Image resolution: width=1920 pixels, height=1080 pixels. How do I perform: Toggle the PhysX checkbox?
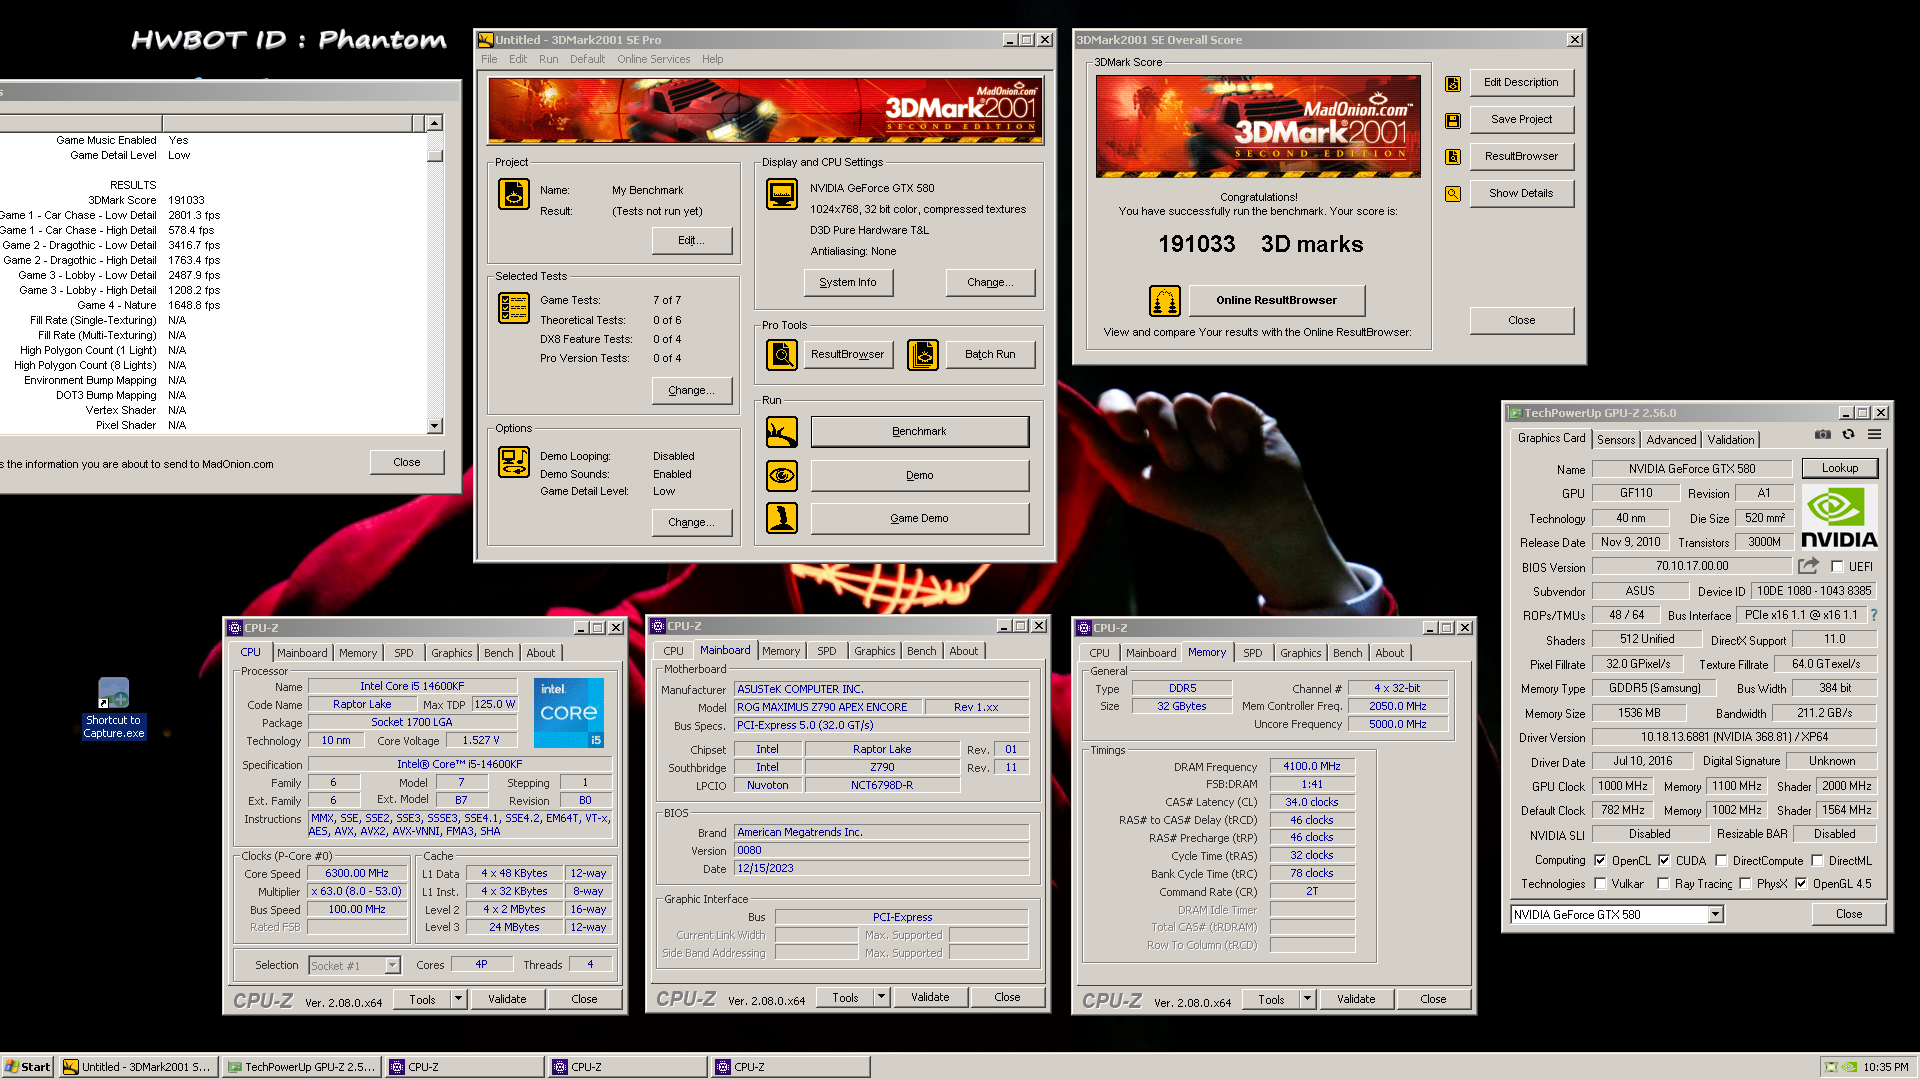[x=1745, y=883]
